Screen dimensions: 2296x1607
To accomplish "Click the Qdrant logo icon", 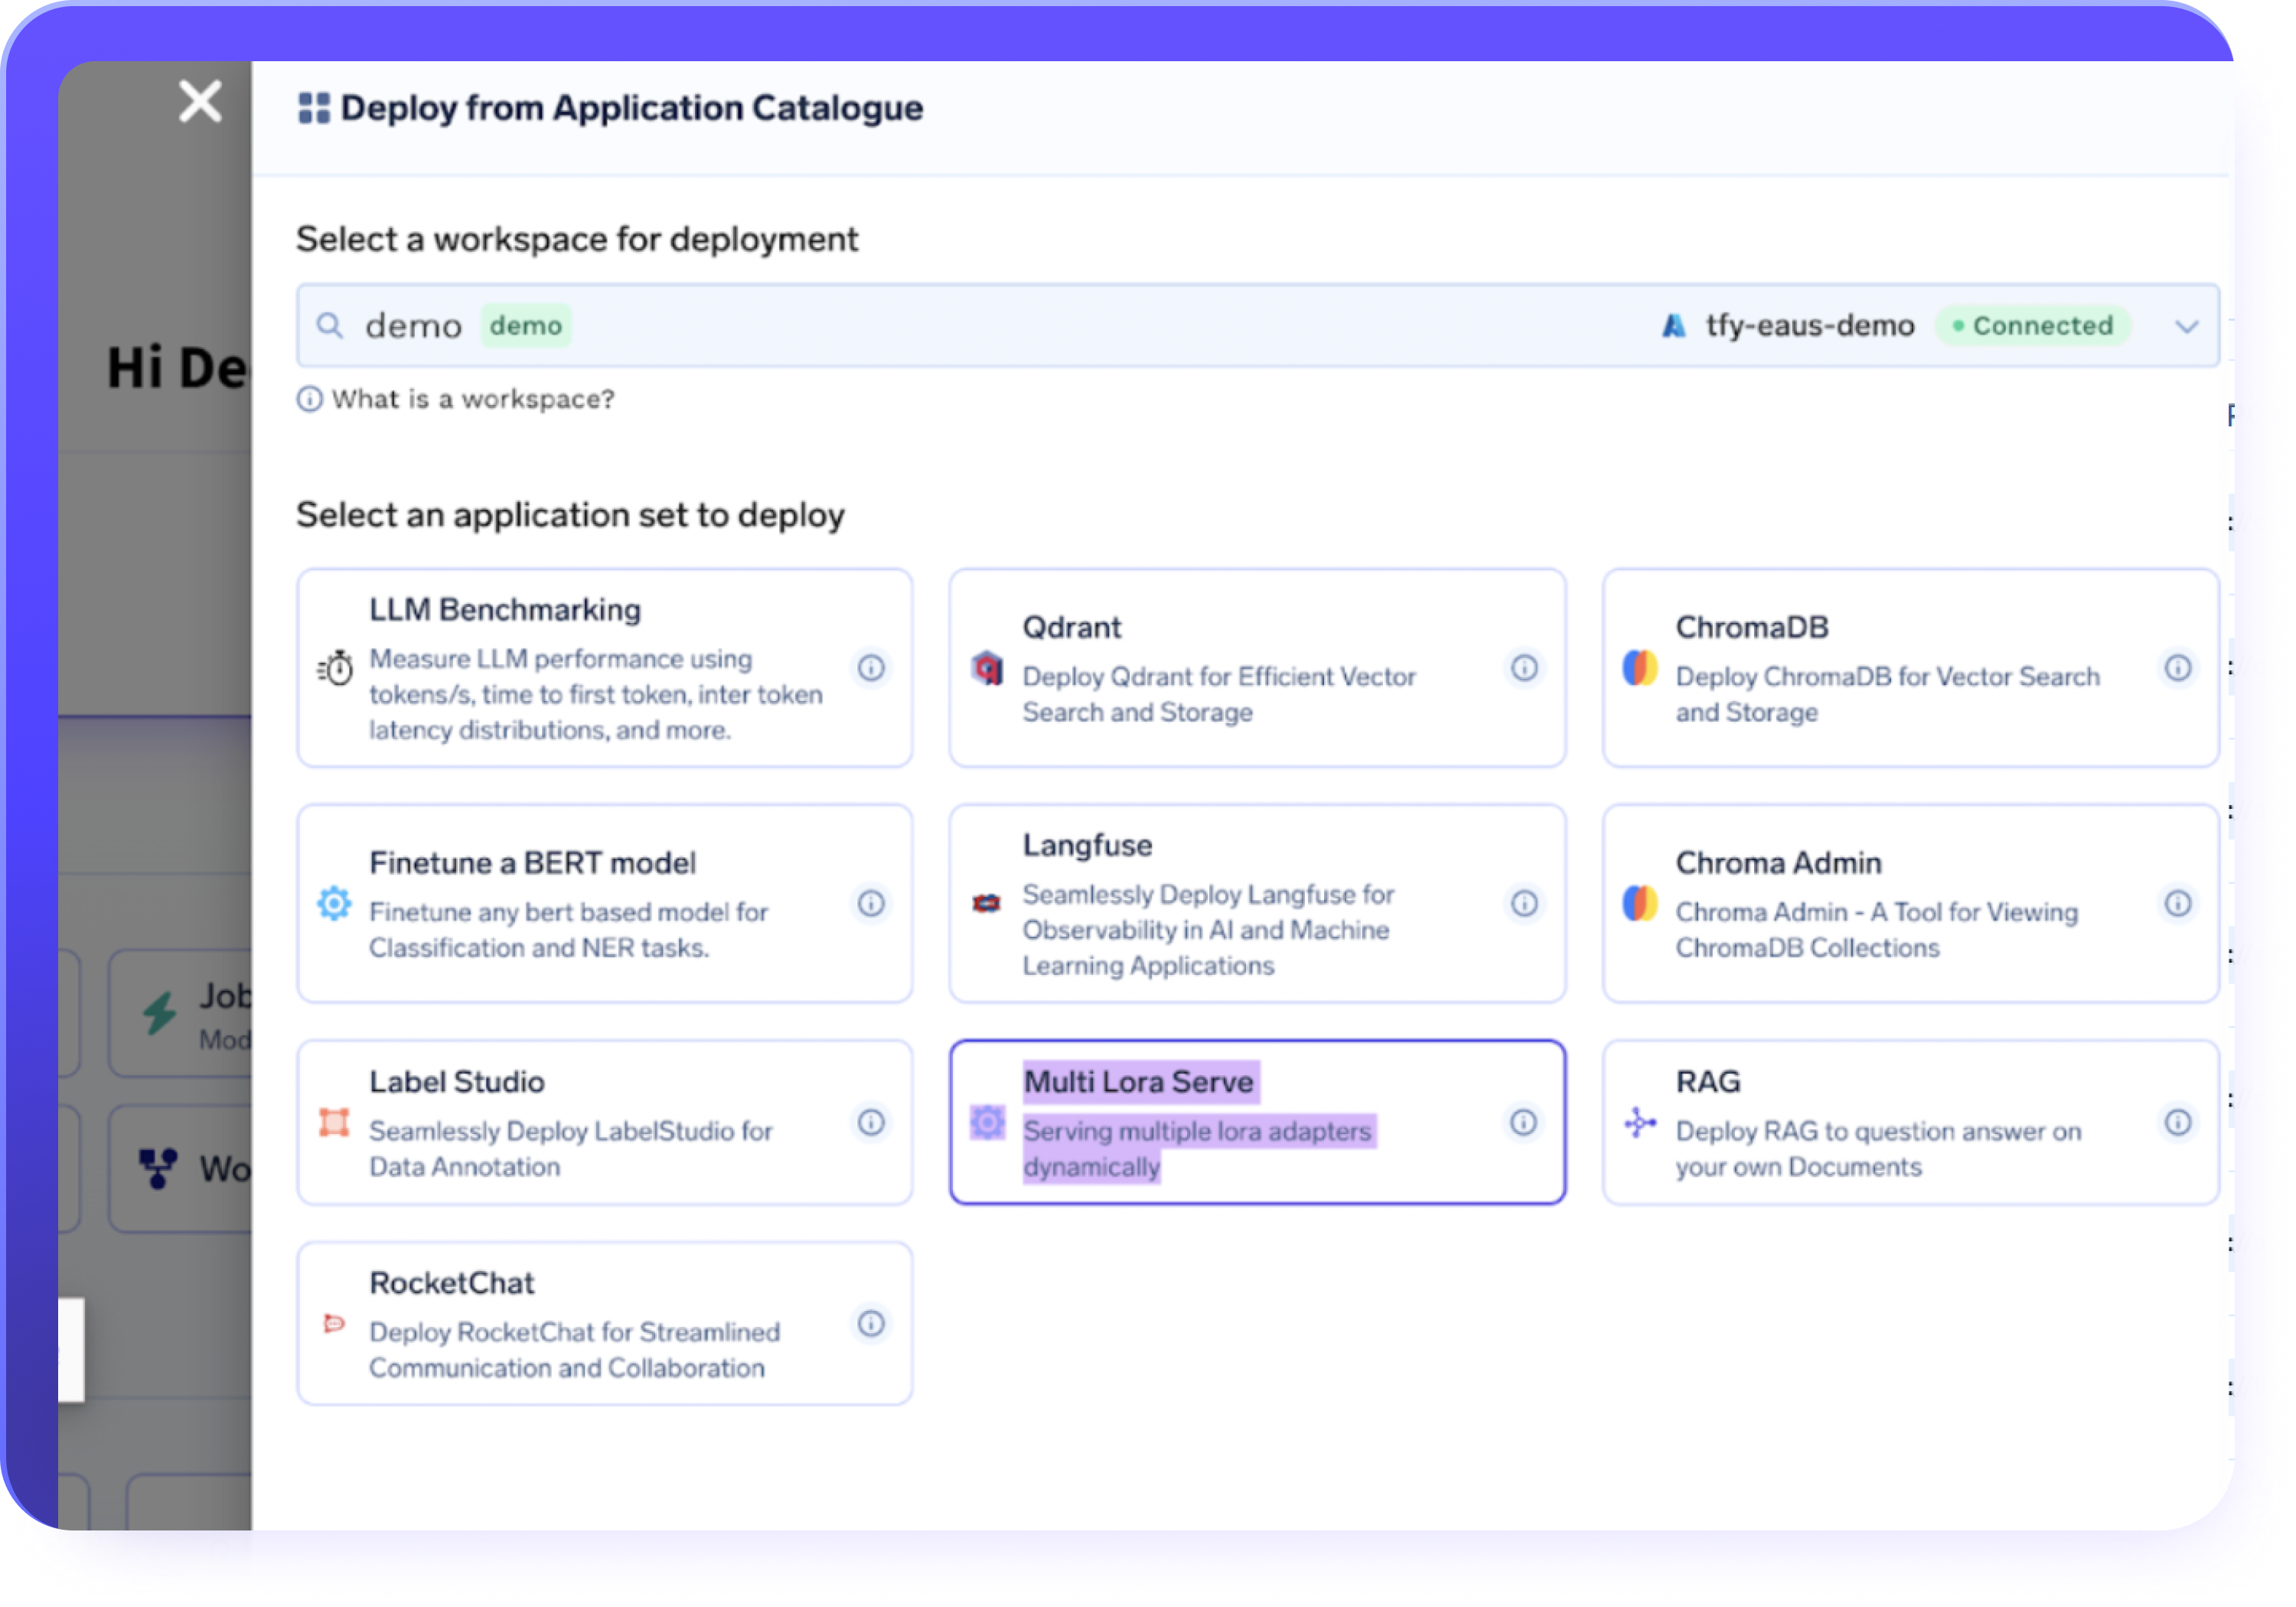I will (x=988, y=670).
